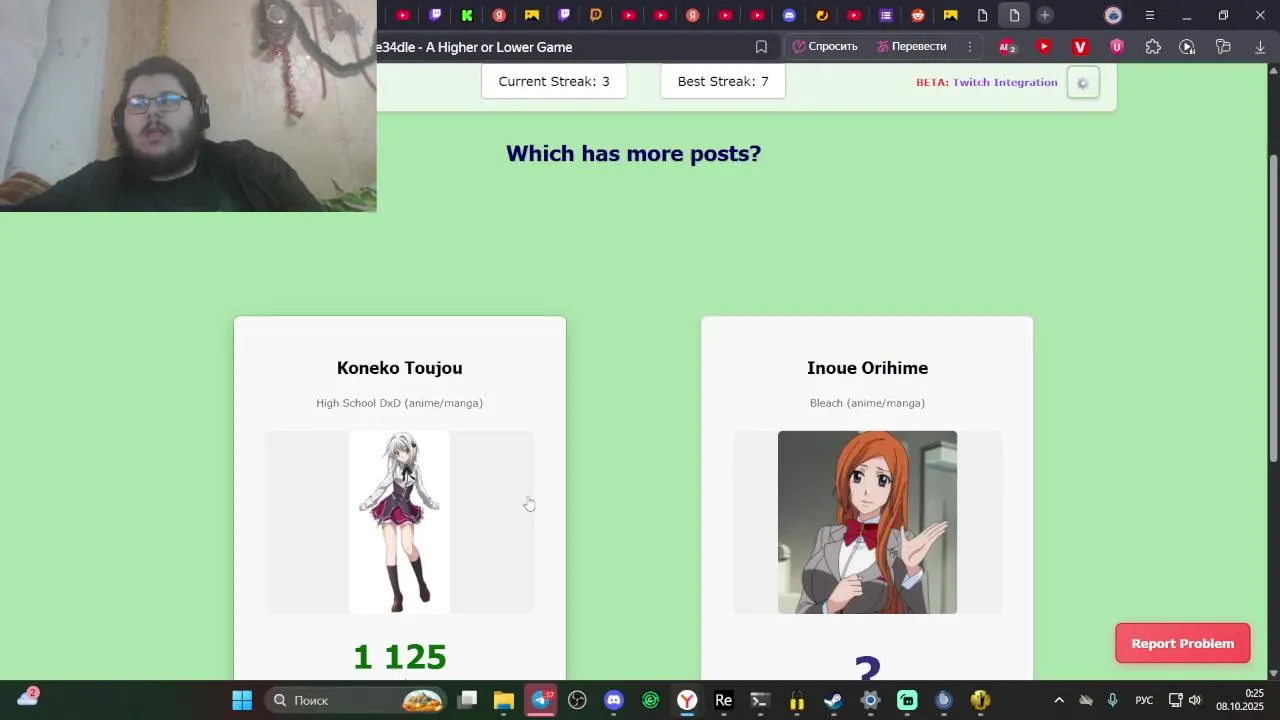Screen dimensions: 1280x720
Task: Open the Kick tab with green K icon
Action: (x=467, y=15)
